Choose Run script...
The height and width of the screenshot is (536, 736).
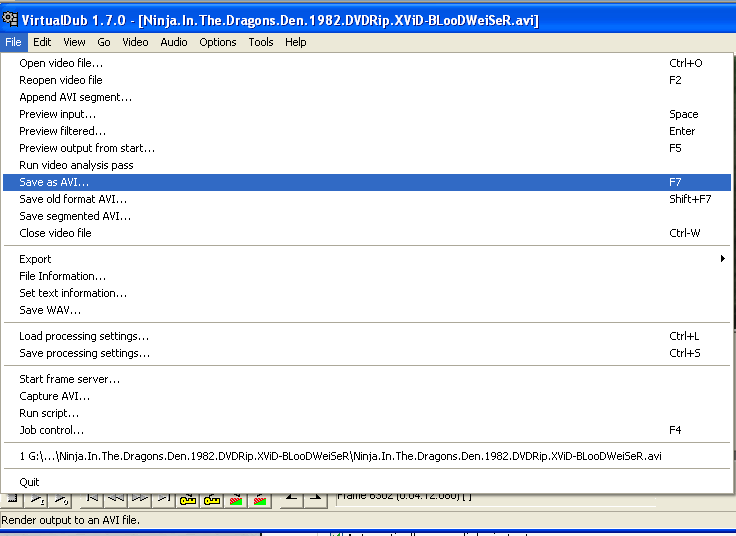point(367,413)
